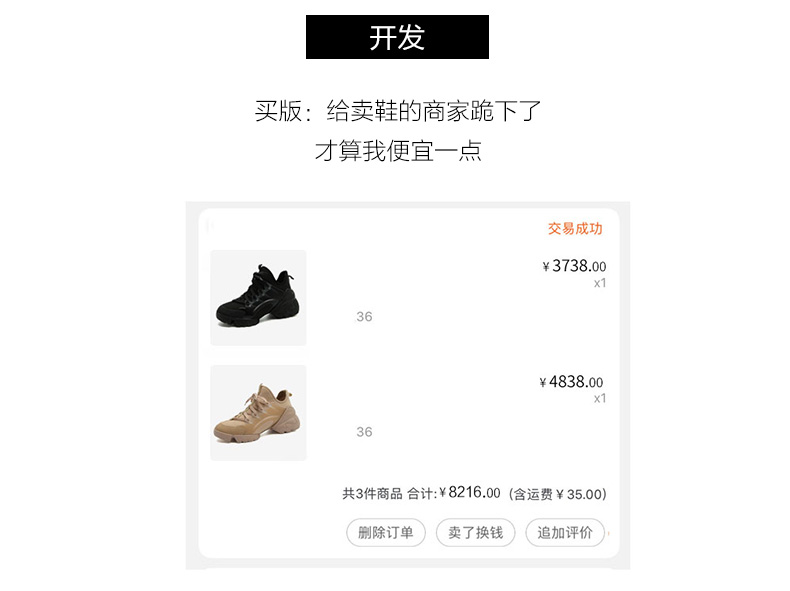Click size 36 of beige sneaker
790x591 pixels.
tap(364, 432)
